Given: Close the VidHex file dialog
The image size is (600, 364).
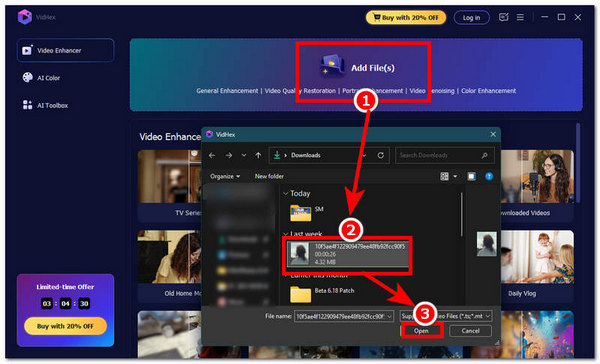Looking at the screenshot, I should pos(493,134).
